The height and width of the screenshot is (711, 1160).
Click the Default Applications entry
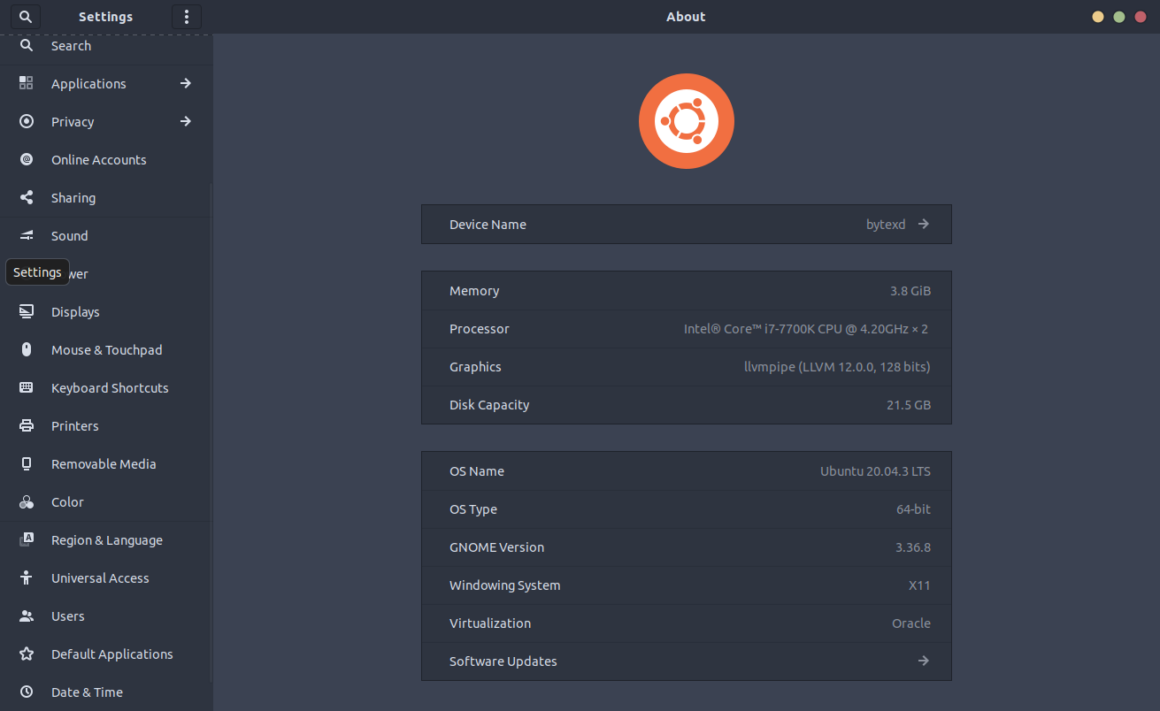(x=111, y=653)
